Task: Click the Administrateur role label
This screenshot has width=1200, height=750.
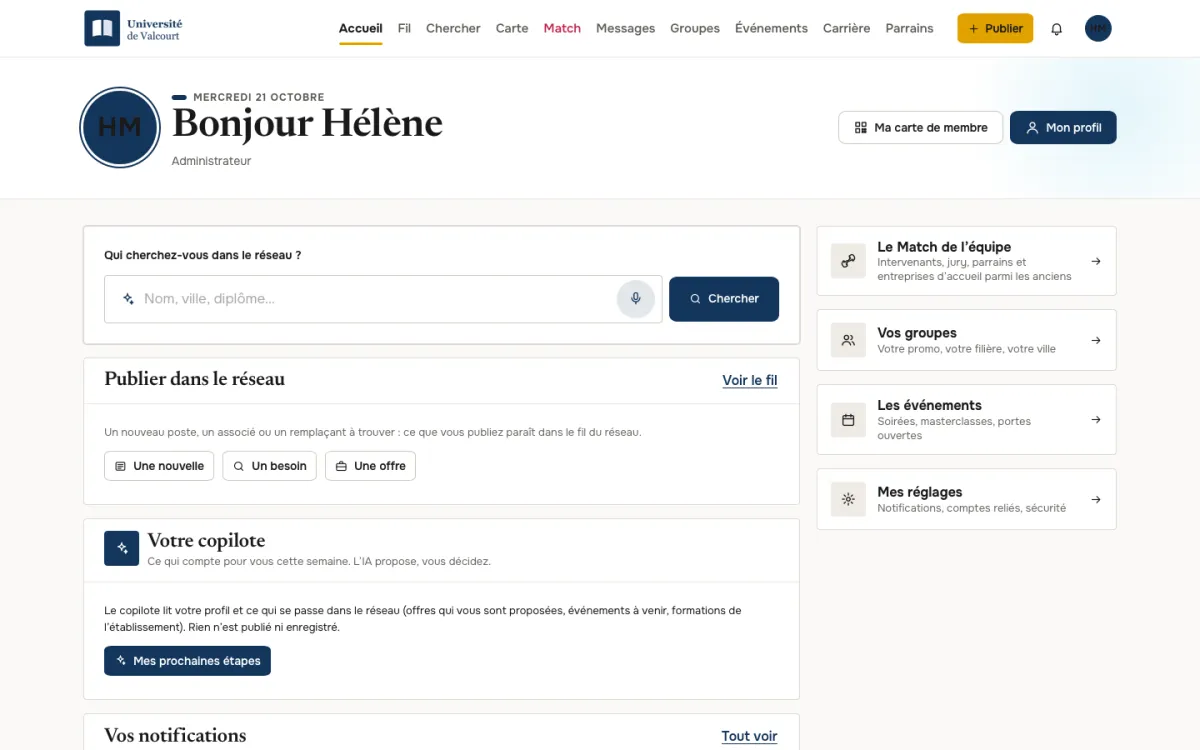Action: (211, 161)
